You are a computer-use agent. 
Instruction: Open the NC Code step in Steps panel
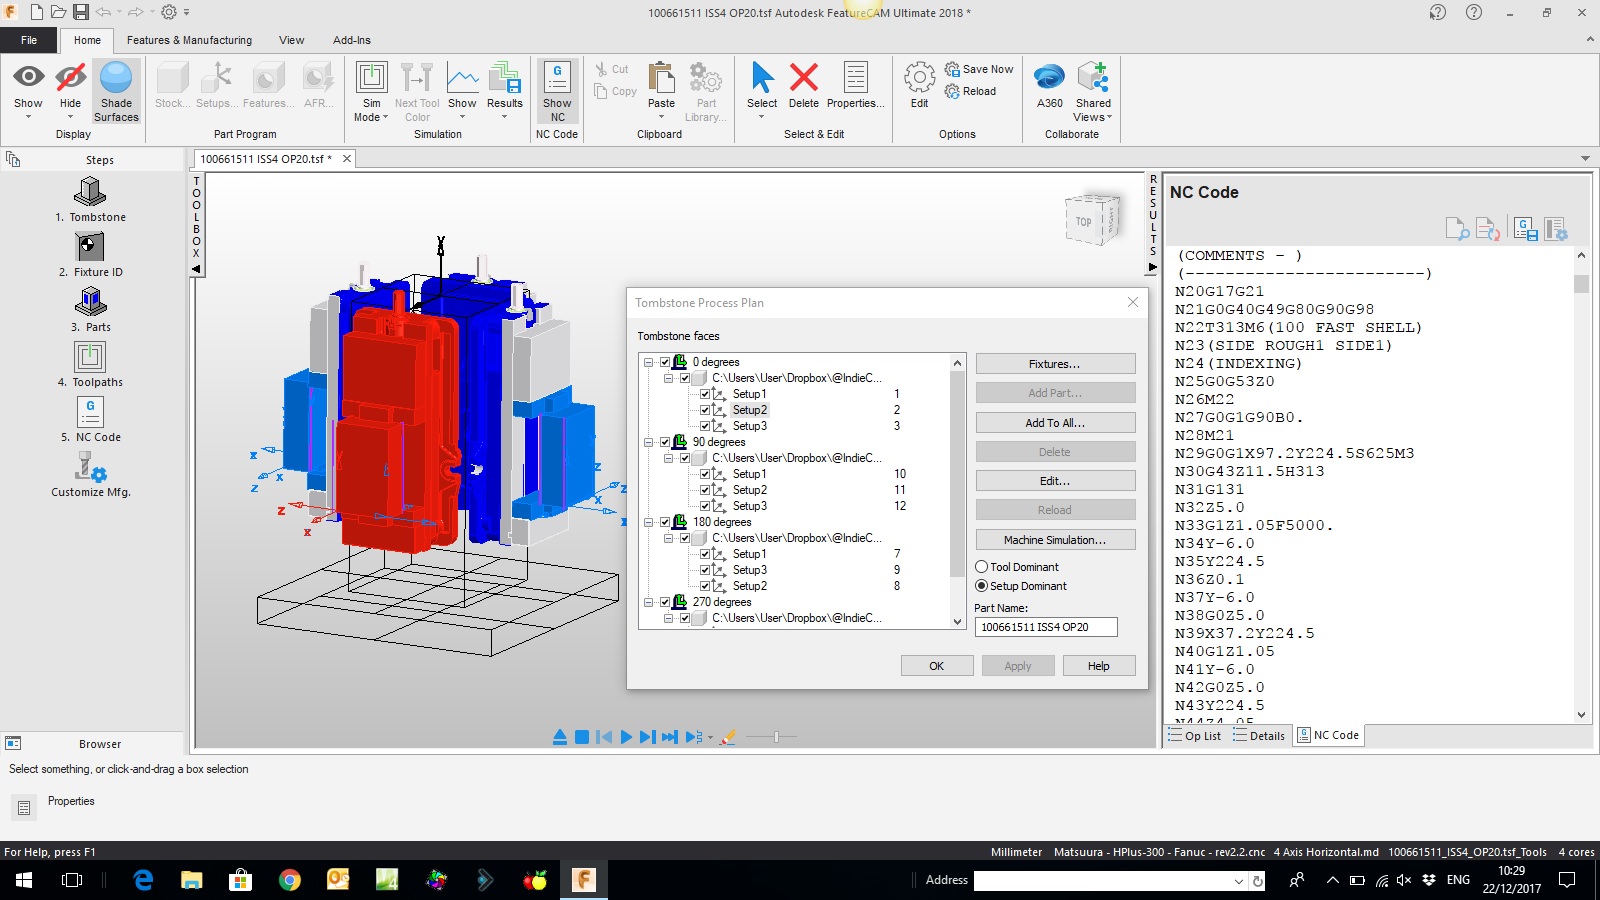tap(90, 420)
